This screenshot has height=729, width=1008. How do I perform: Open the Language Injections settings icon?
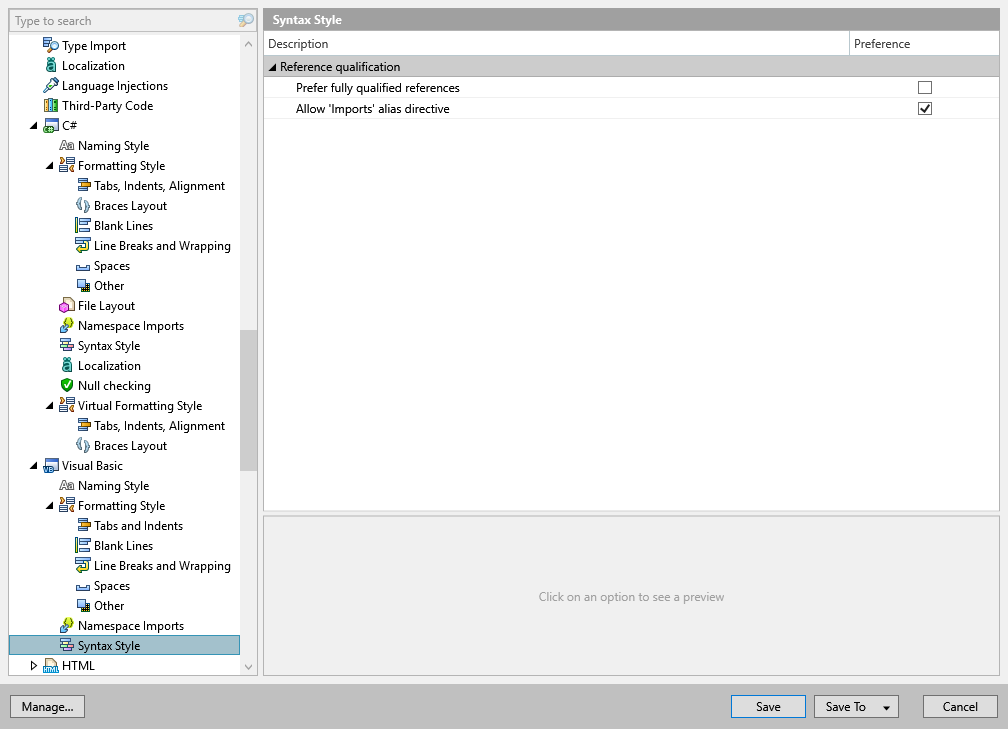point(50,85)
